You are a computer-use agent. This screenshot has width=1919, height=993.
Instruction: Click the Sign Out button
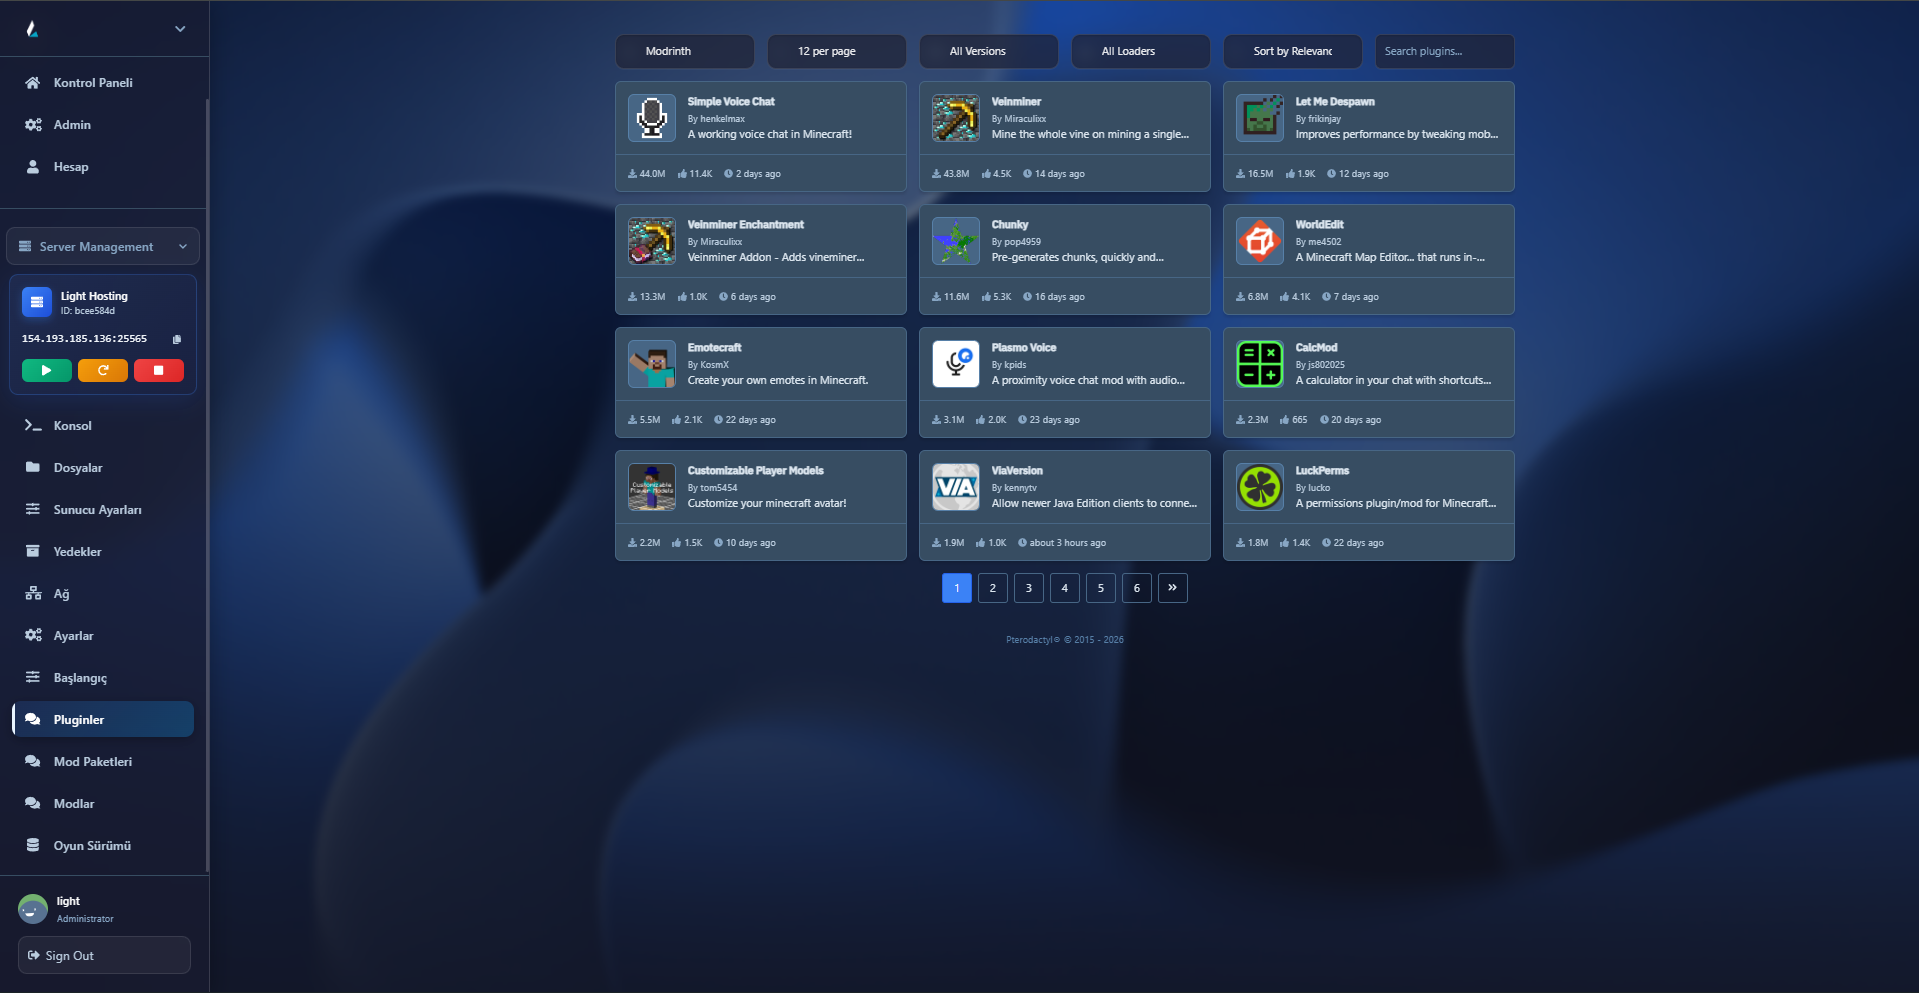coord(104,955)
